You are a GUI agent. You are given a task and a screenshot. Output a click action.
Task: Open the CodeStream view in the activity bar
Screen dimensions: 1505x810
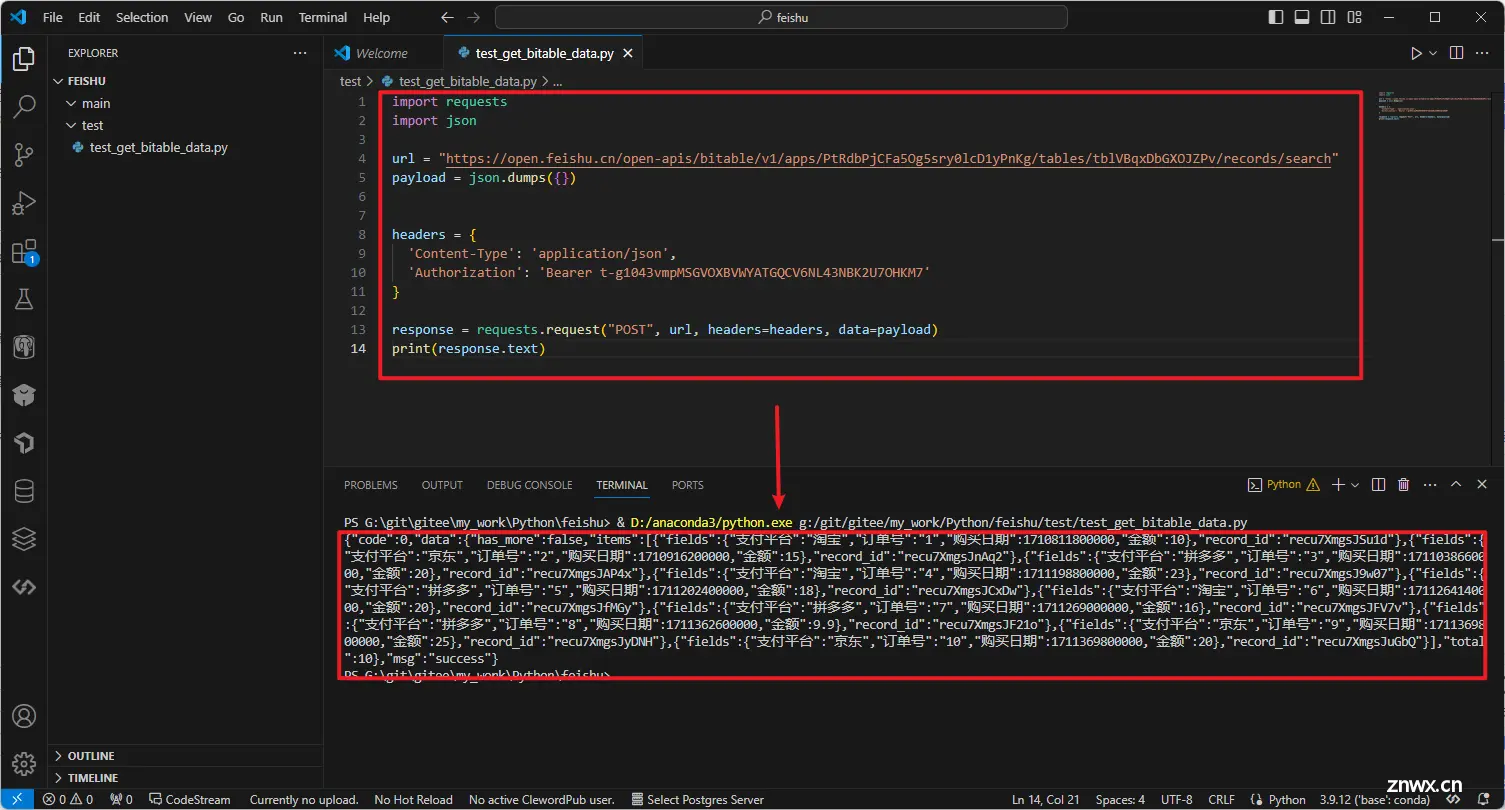(24, 587)
